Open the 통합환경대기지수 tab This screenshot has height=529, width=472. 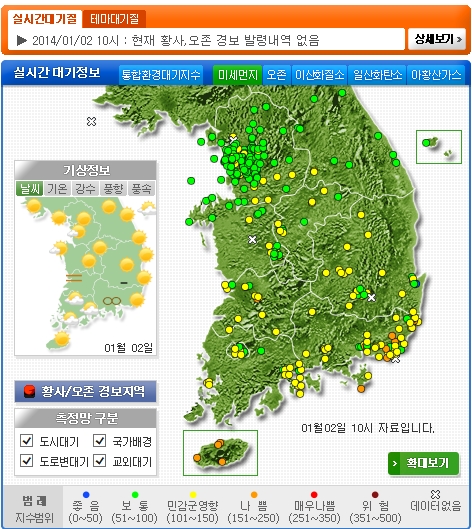click(x=161, y=75)
